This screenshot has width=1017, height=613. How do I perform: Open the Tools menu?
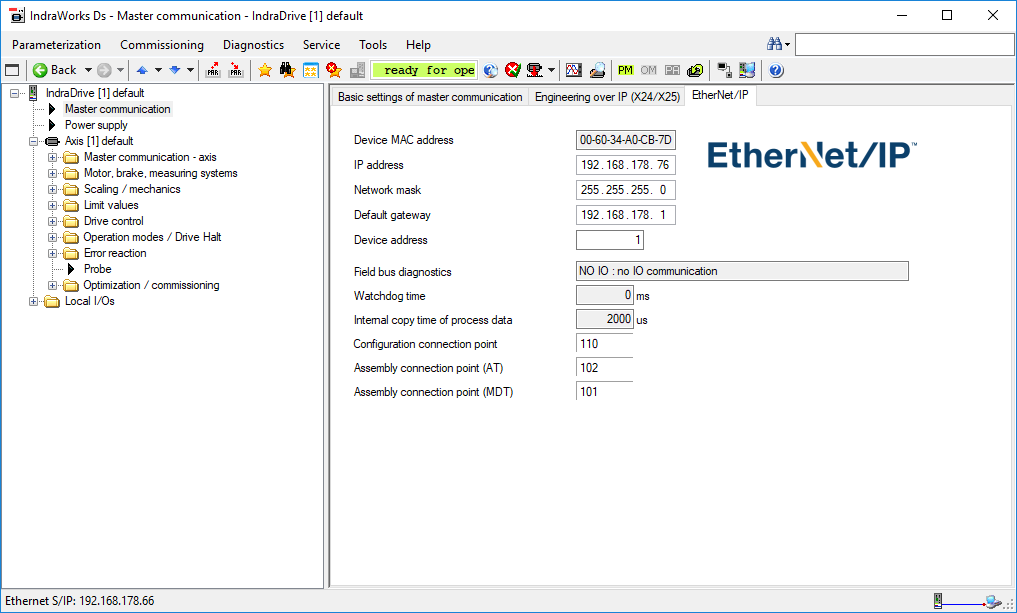(x=373, y=45)
